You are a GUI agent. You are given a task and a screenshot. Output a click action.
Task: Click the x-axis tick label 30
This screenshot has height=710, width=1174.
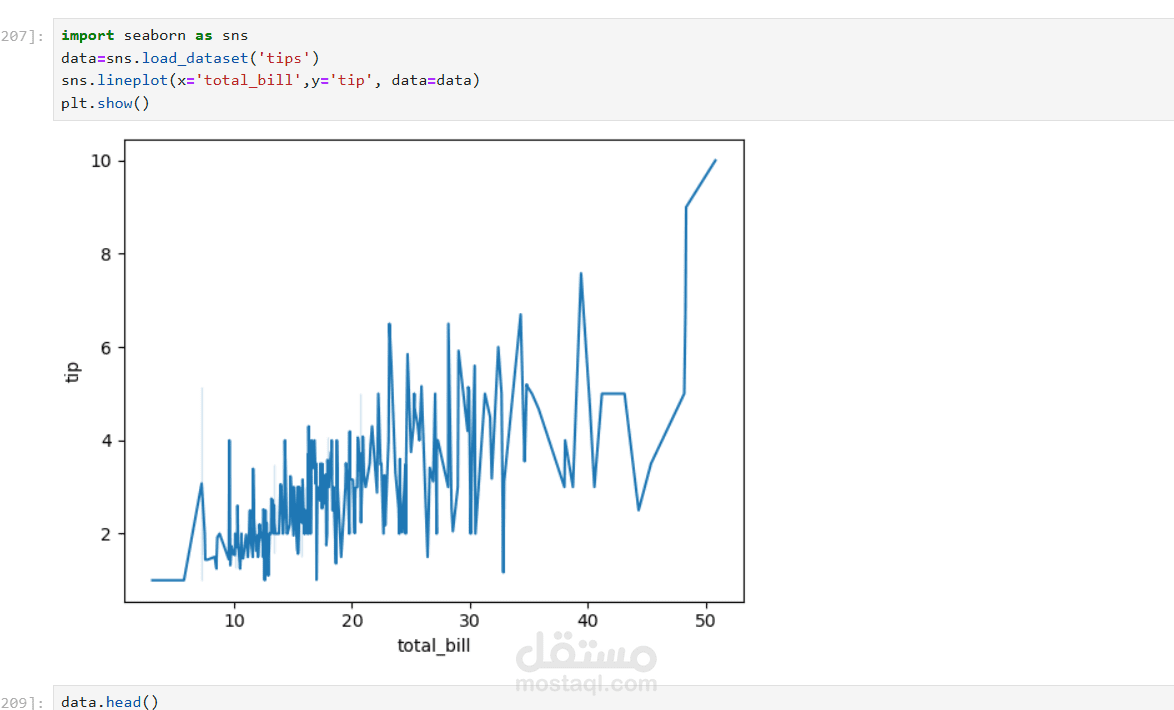tap(469, 621)
